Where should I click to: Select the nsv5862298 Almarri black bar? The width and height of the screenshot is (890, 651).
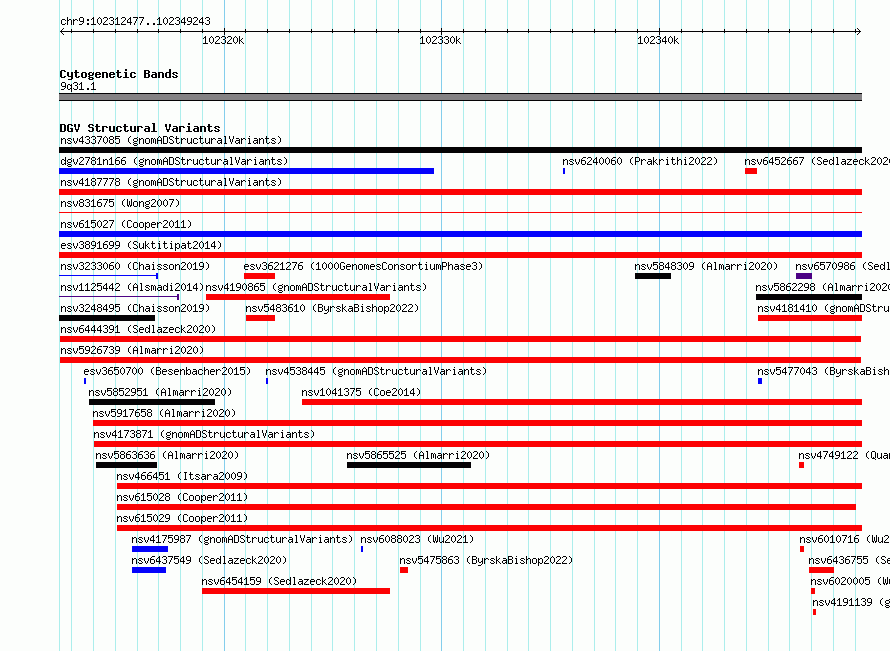tap(809, 297)
